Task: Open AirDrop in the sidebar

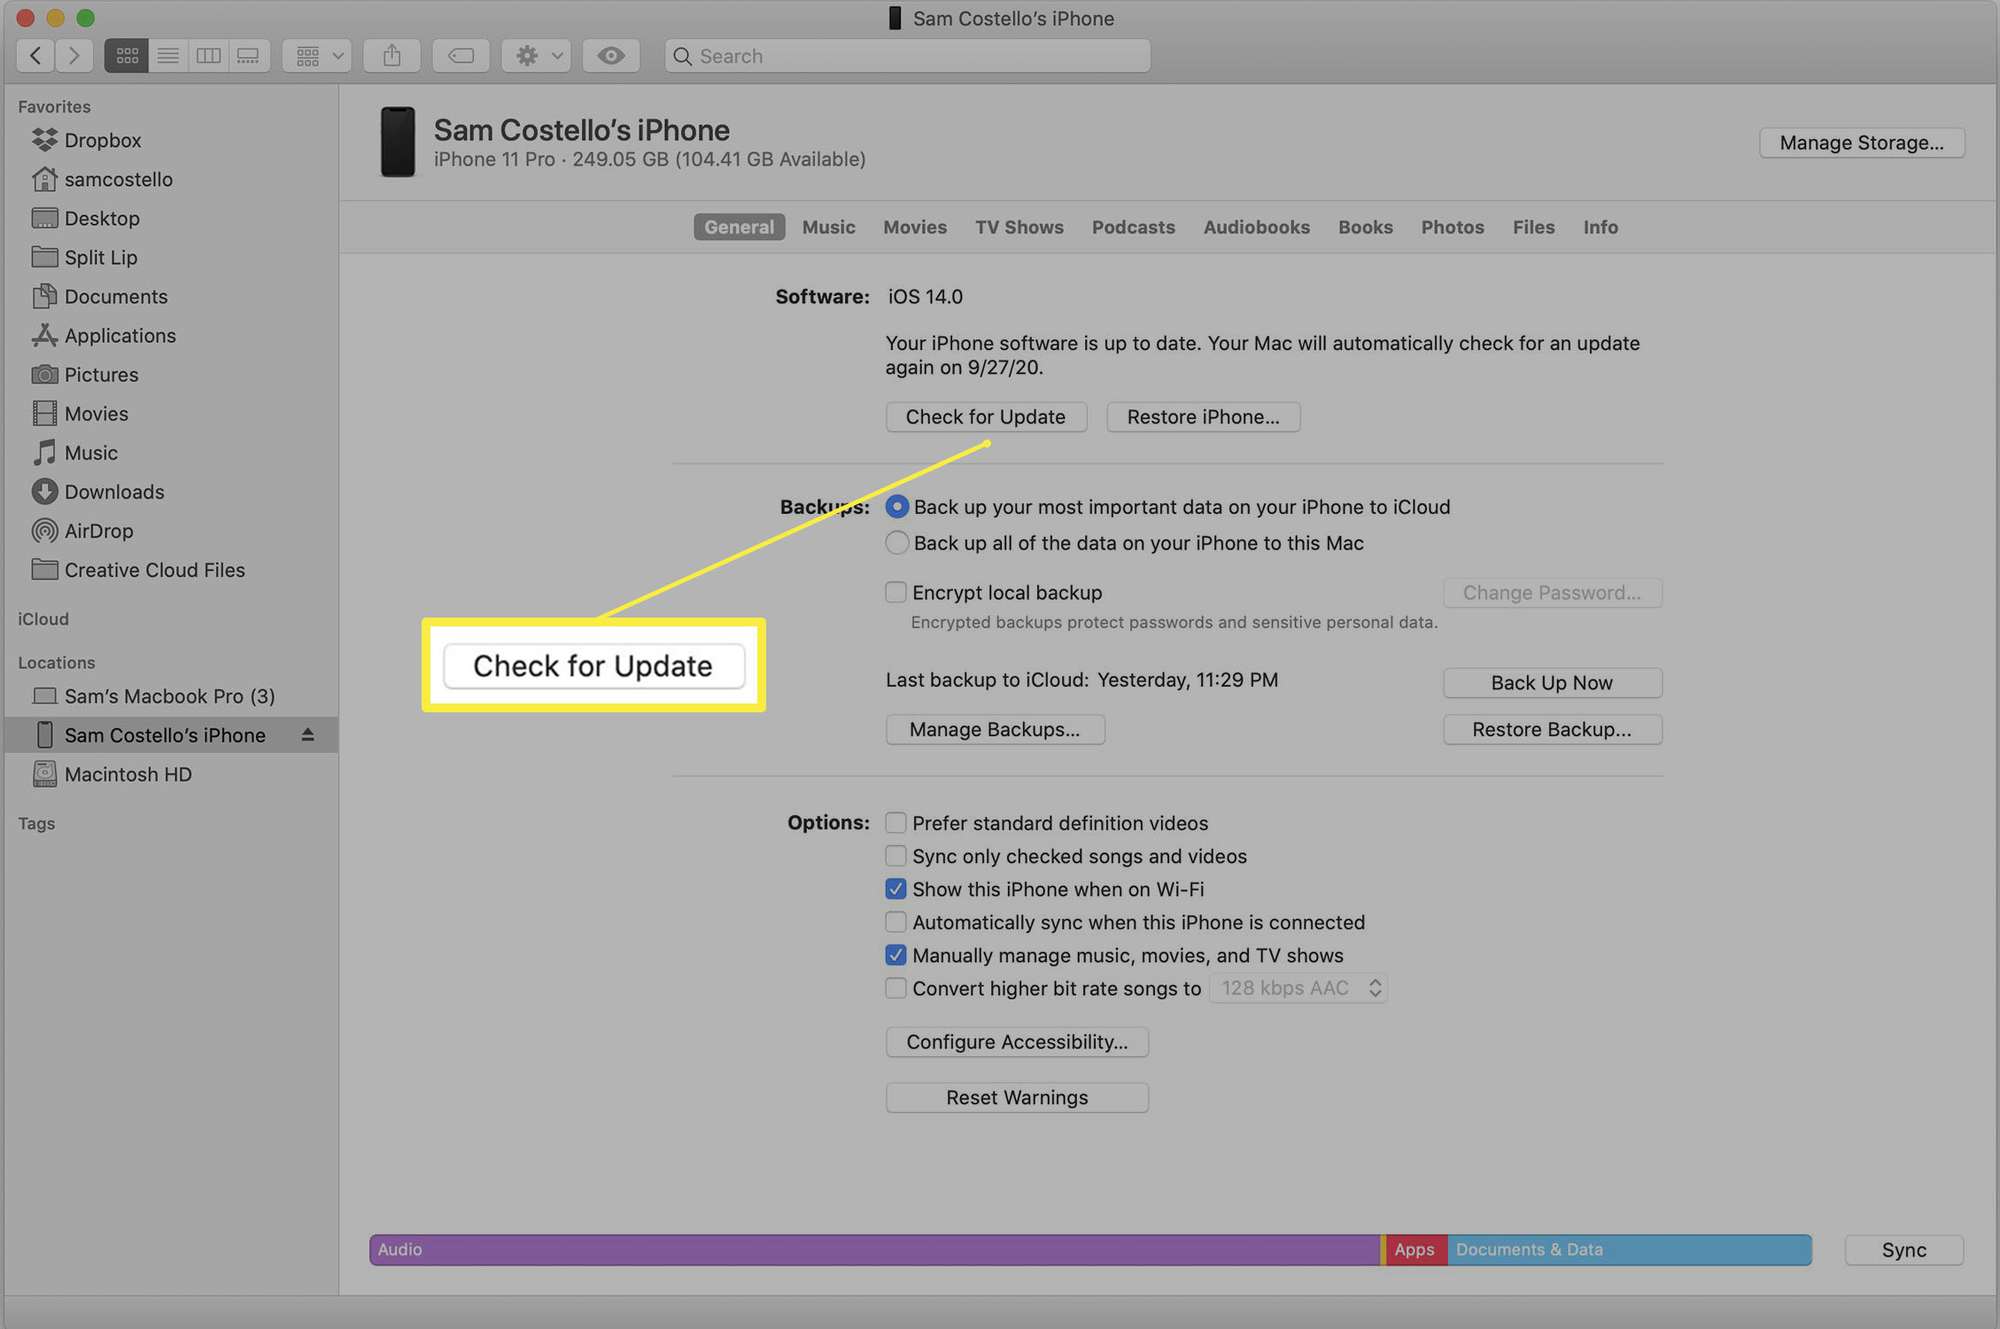Action: 98,530
